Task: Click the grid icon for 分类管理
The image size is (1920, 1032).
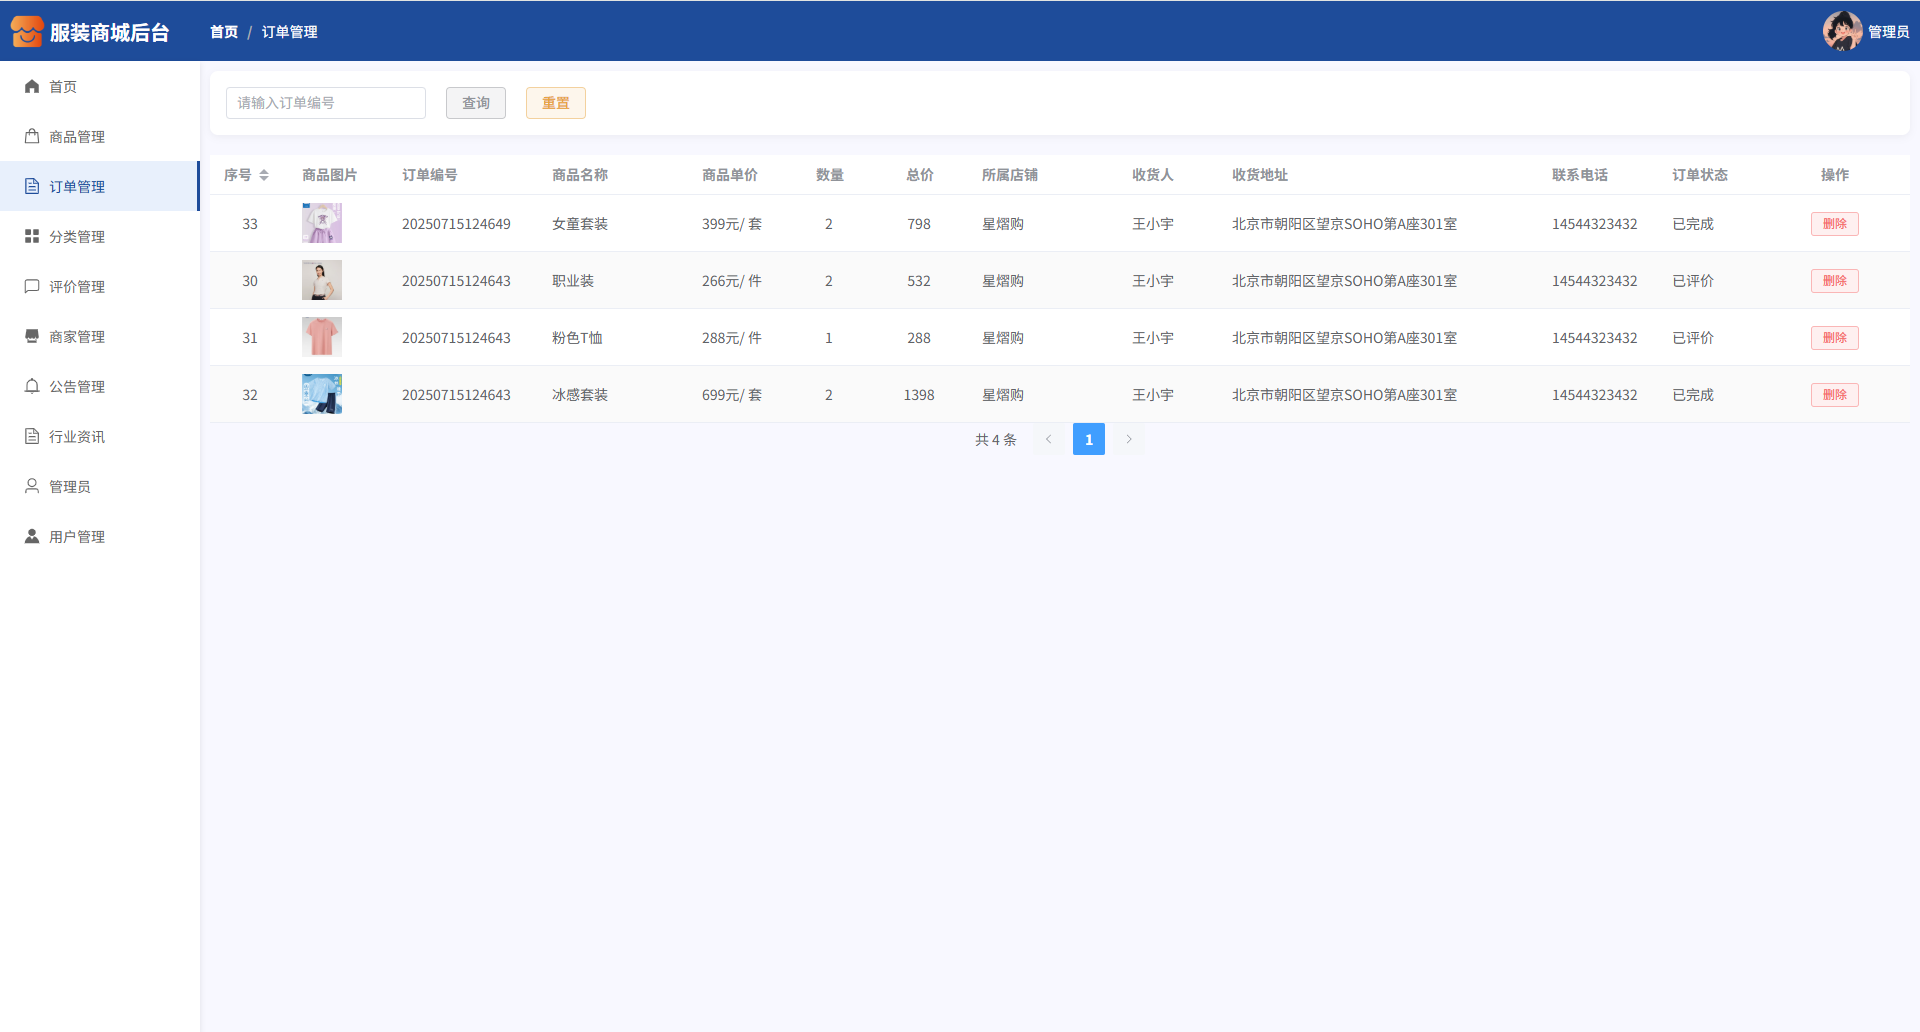Action: pyautogui.click(x=32, y=237)
